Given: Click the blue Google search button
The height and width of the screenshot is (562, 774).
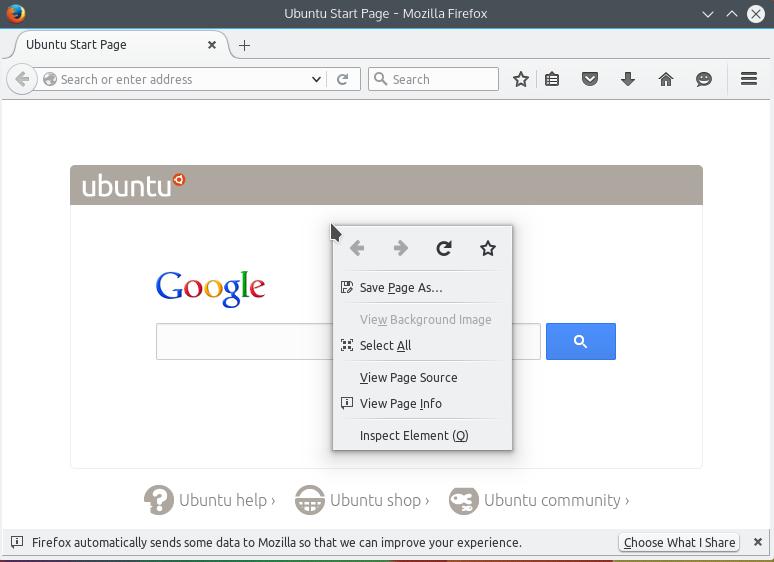Looking at the screenshot, I should [580, 342].
